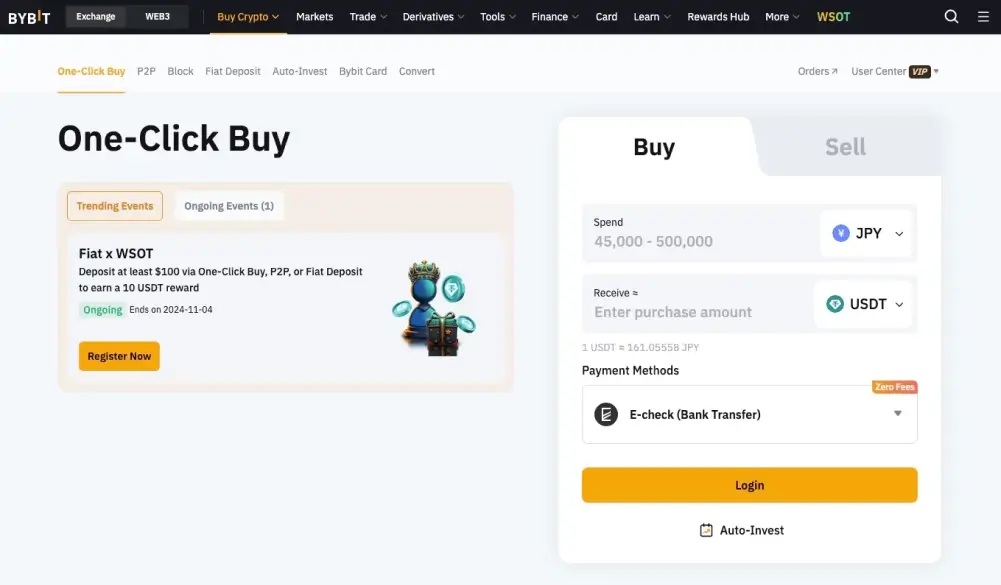This screenshot has height=585, width=1001.
Task: Select the Ongoing Events tab
Action: tap(229, 206)
